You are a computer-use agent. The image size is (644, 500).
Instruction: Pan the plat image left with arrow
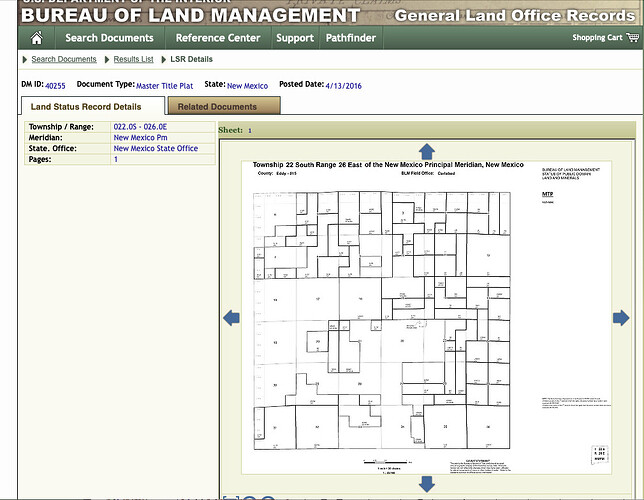(231, 318)
